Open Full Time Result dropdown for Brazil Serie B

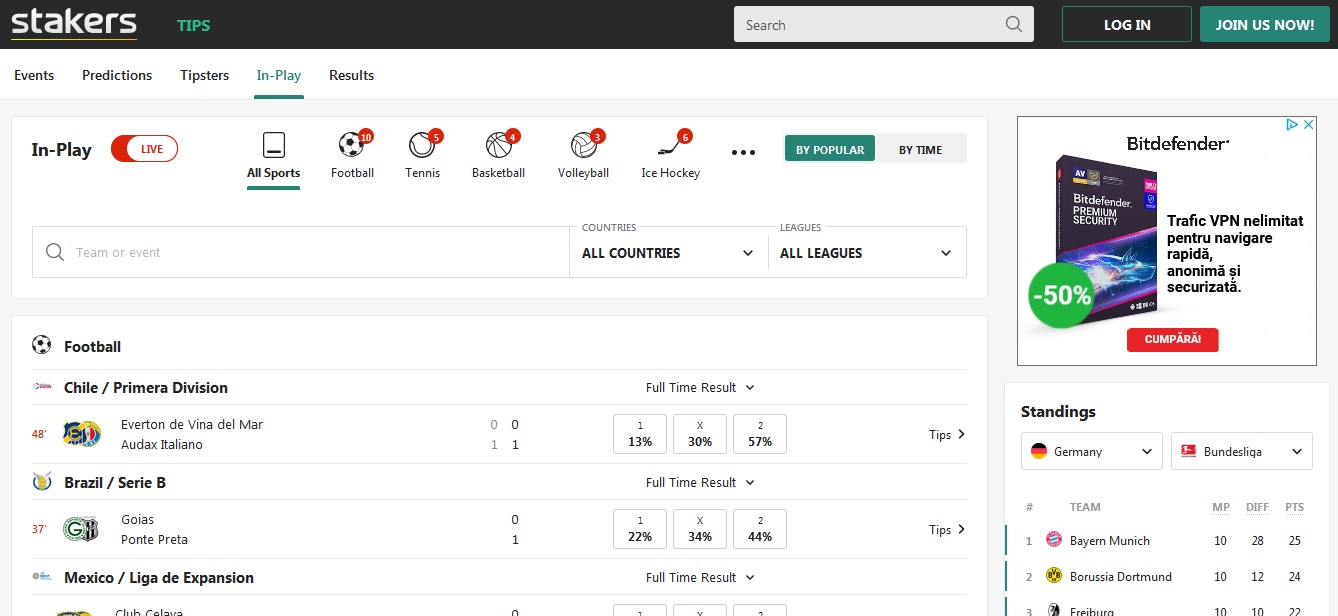[x=700, y=482]
